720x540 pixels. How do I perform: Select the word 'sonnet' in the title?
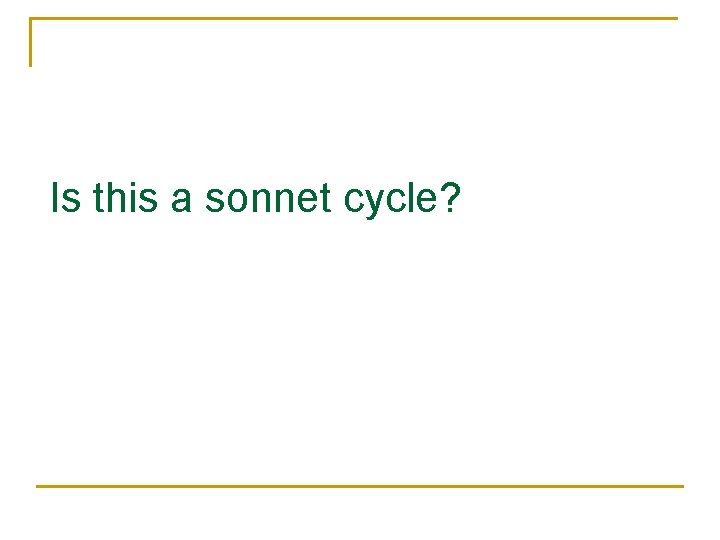(268, 198)
